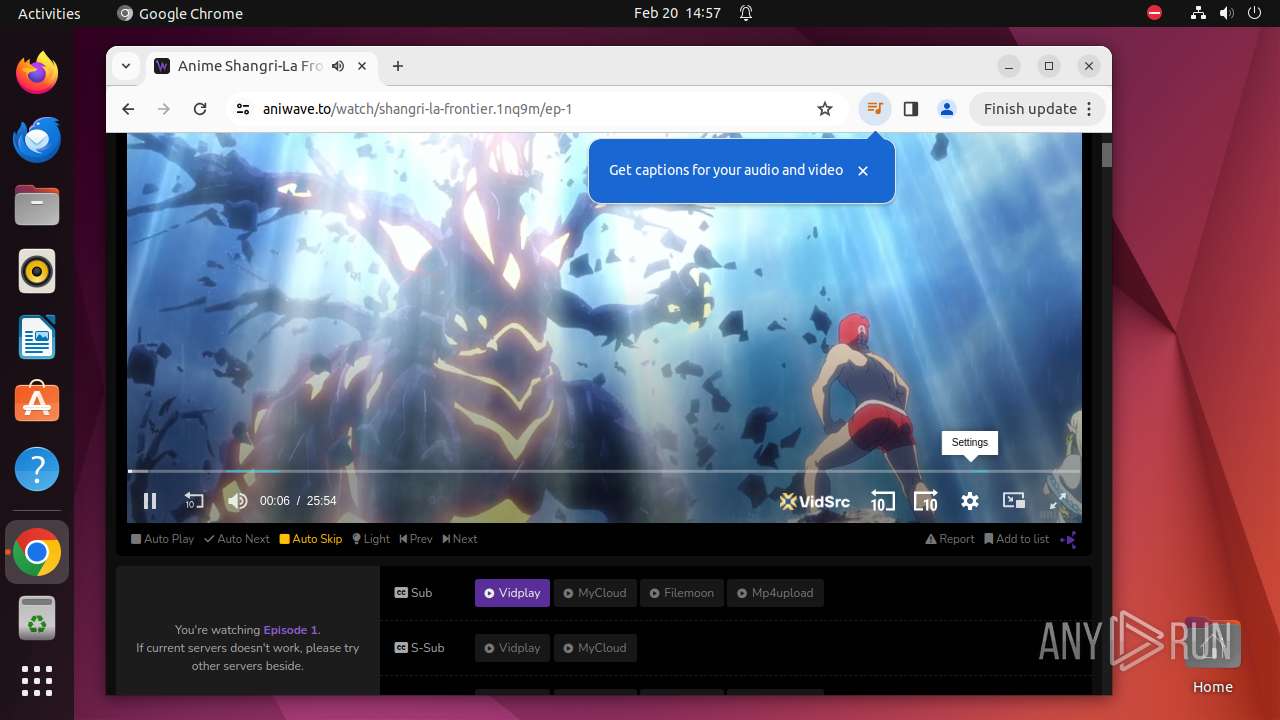The image size is (1280, 720).
Task: Click Finish update button
Action: [x=1029, y=109]
